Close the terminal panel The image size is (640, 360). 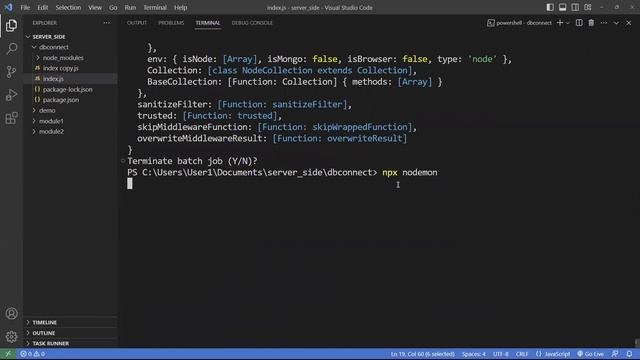tap(629, 23)
